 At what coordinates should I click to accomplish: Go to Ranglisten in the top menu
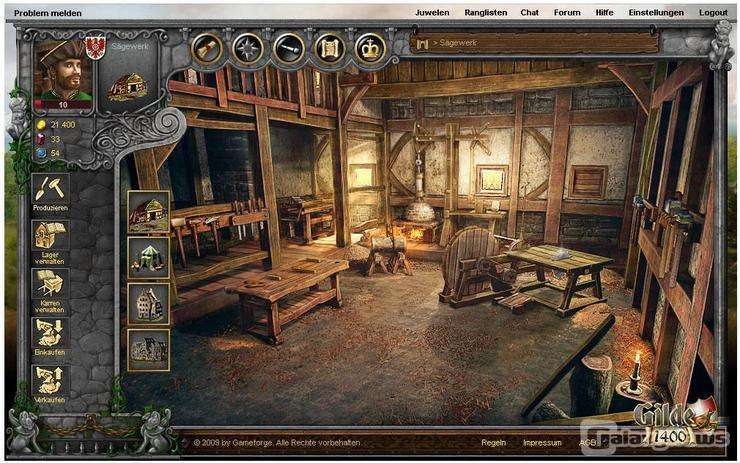click(x=485, y=13)
